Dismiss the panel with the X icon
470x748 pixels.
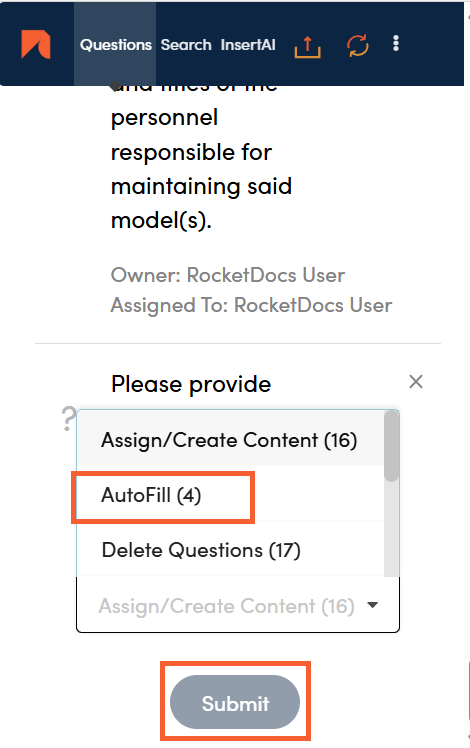pos(416,382)
